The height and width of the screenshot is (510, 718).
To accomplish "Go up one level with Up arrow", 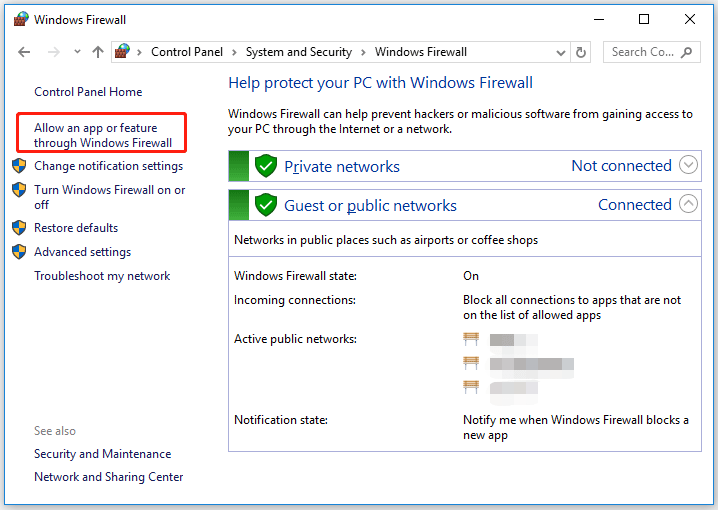I will (x=98, y=52).
